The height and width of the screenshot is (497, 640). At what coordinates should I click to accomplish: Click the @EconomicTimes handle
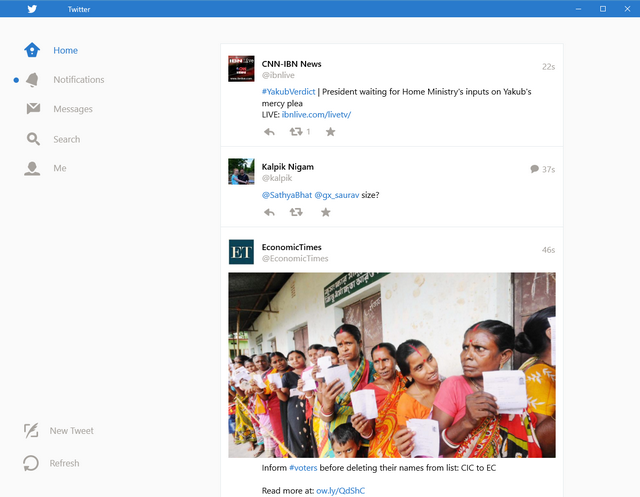click(x=295, y=258)
